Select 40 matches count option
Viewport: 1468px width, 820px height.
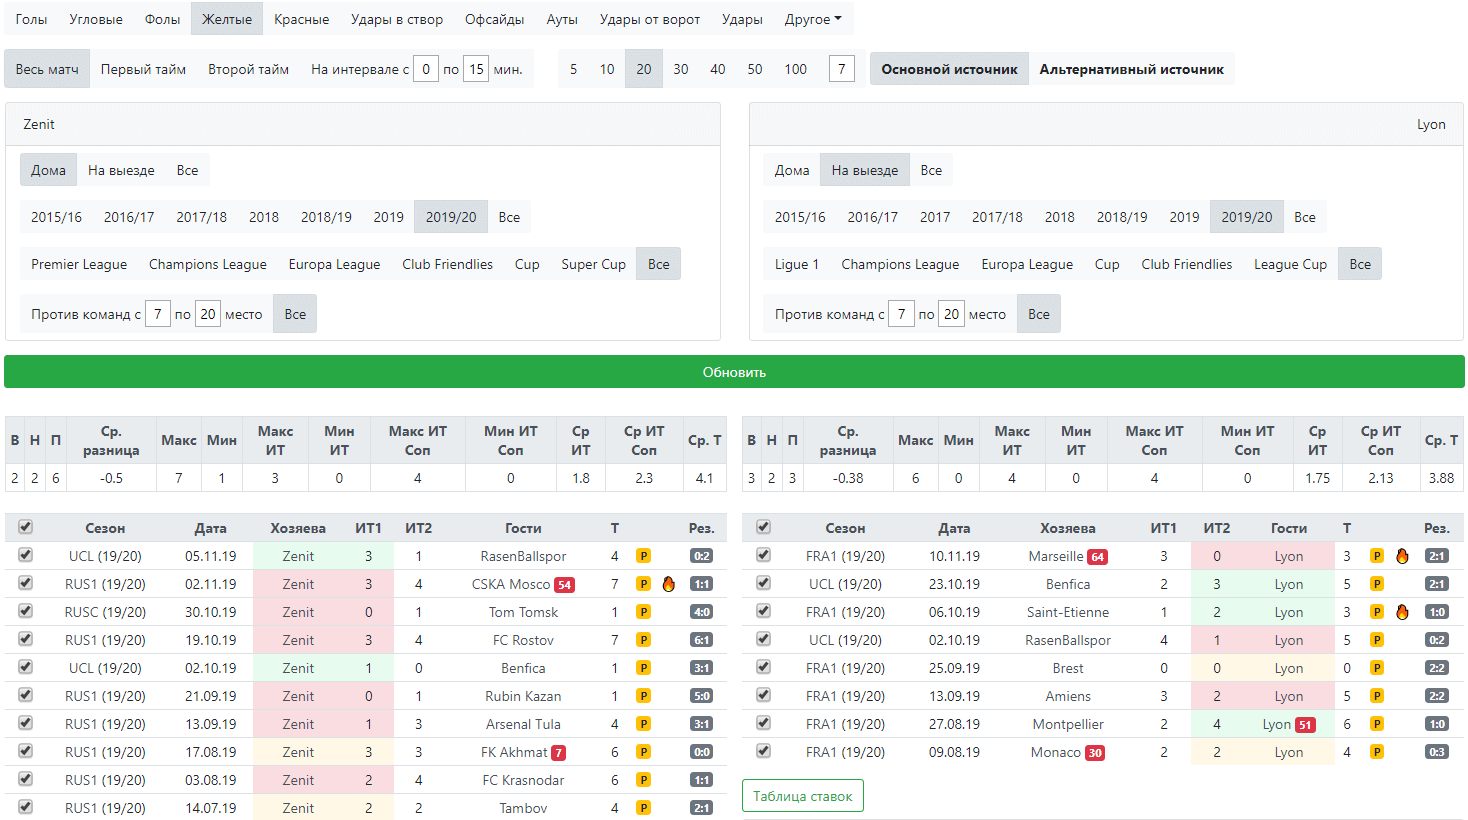point(717,69)
